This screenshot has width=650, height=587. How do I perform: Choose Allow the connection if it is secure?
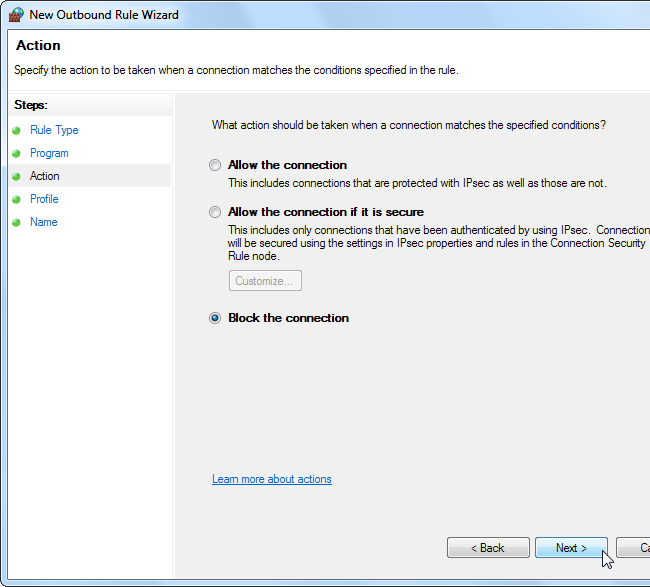coord(215,212)
